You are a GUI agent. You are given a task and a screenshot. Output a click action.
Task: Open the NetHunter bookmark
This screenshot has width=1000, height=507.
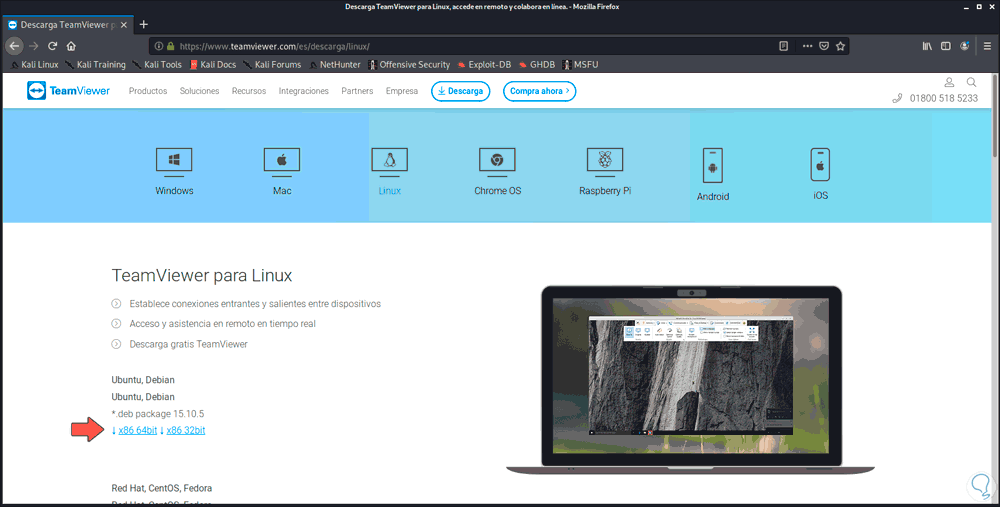pyautogui.click(x=334, y=64)
